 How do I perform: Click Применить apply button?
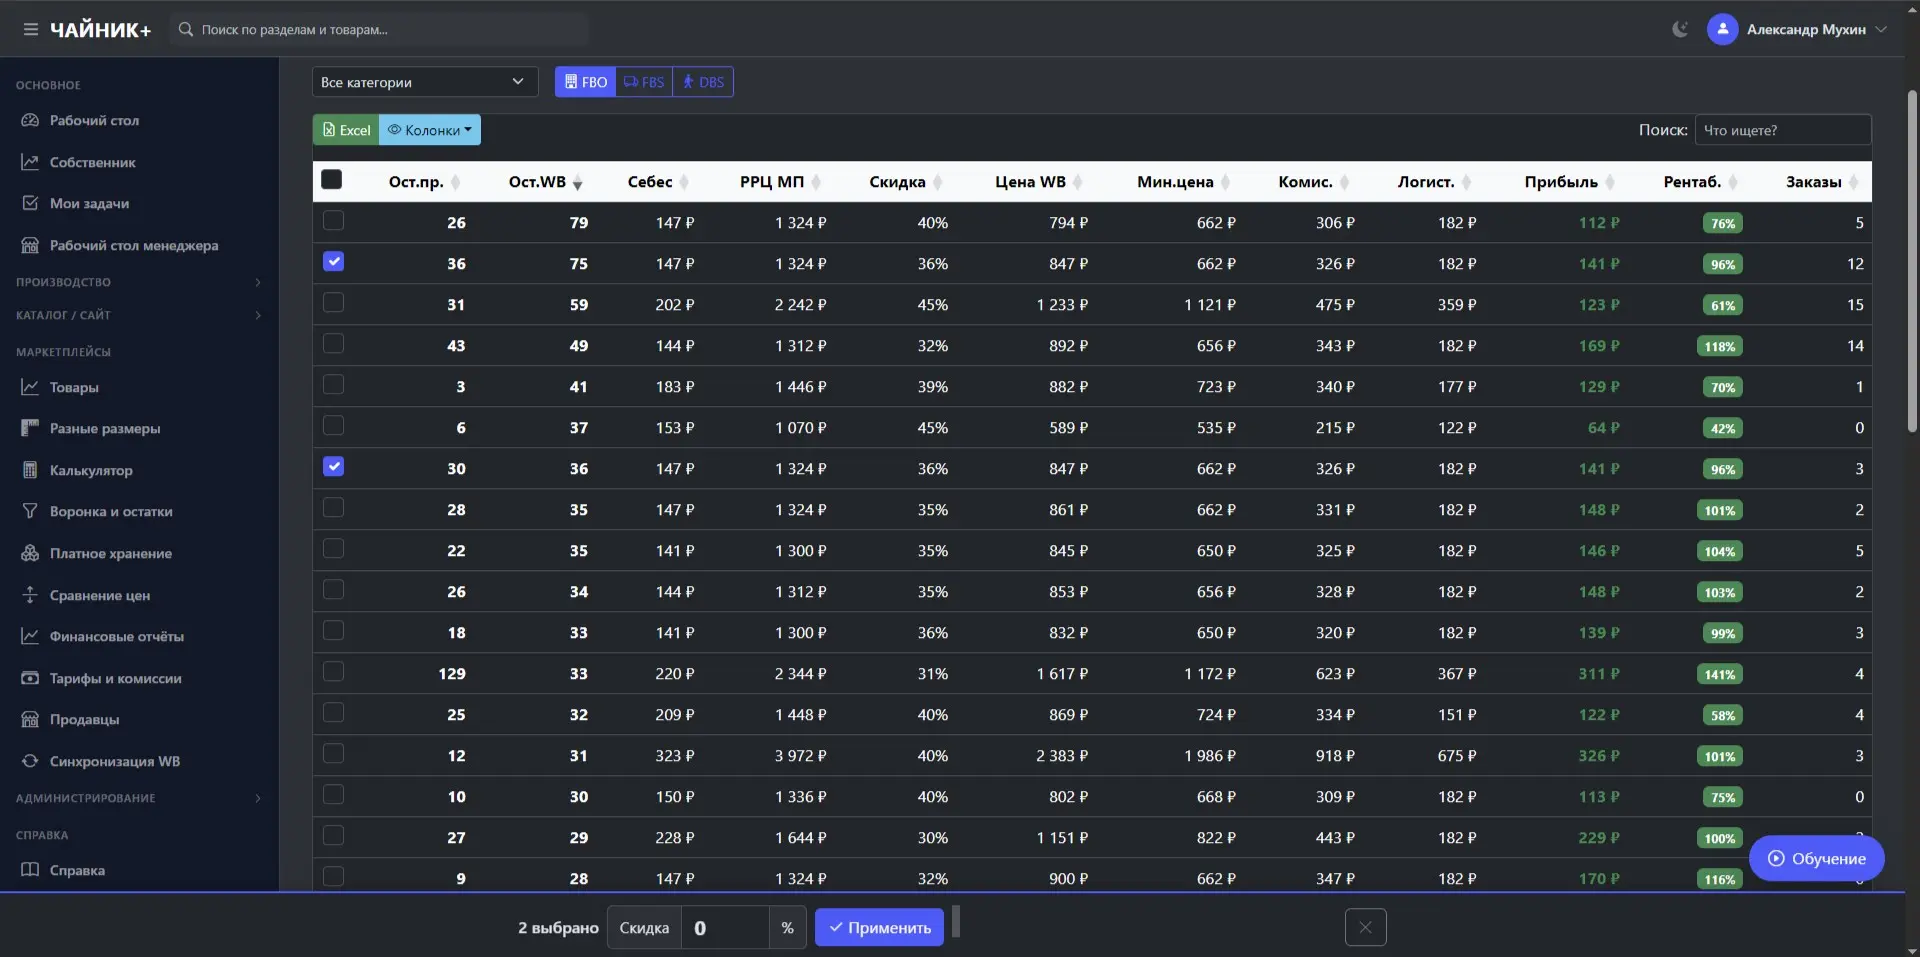tap(879, 927)
